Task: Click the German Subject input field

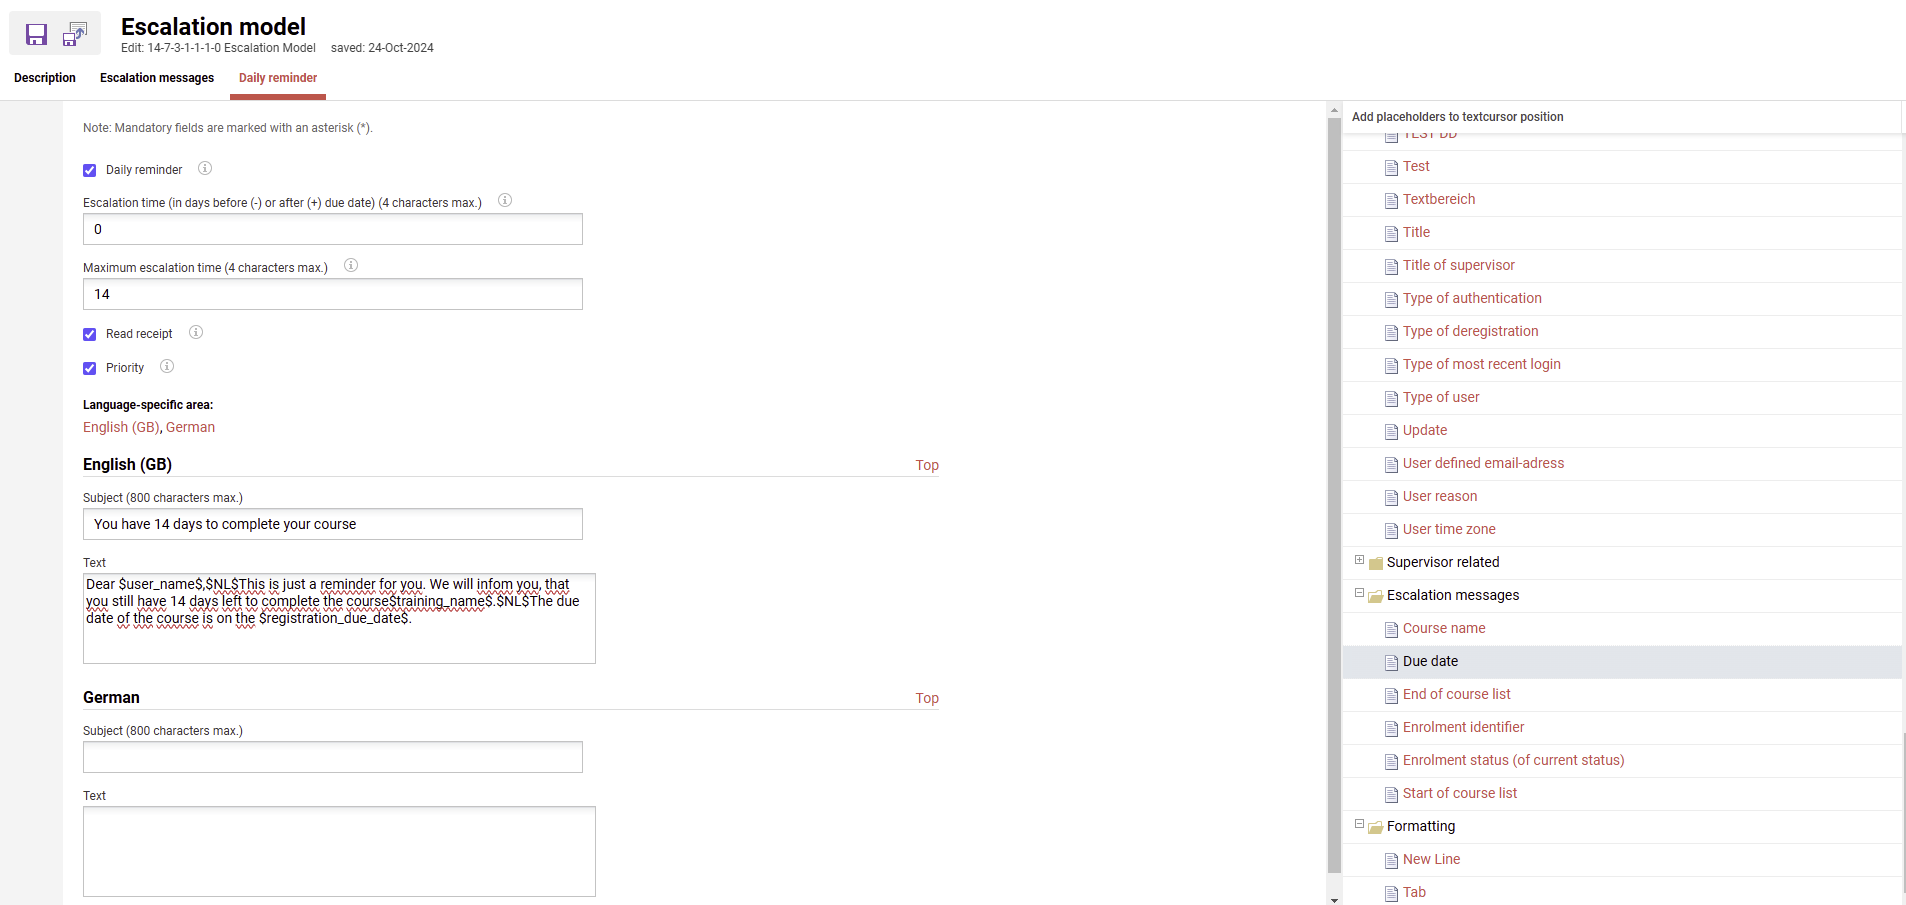Action: click(332, 757)
